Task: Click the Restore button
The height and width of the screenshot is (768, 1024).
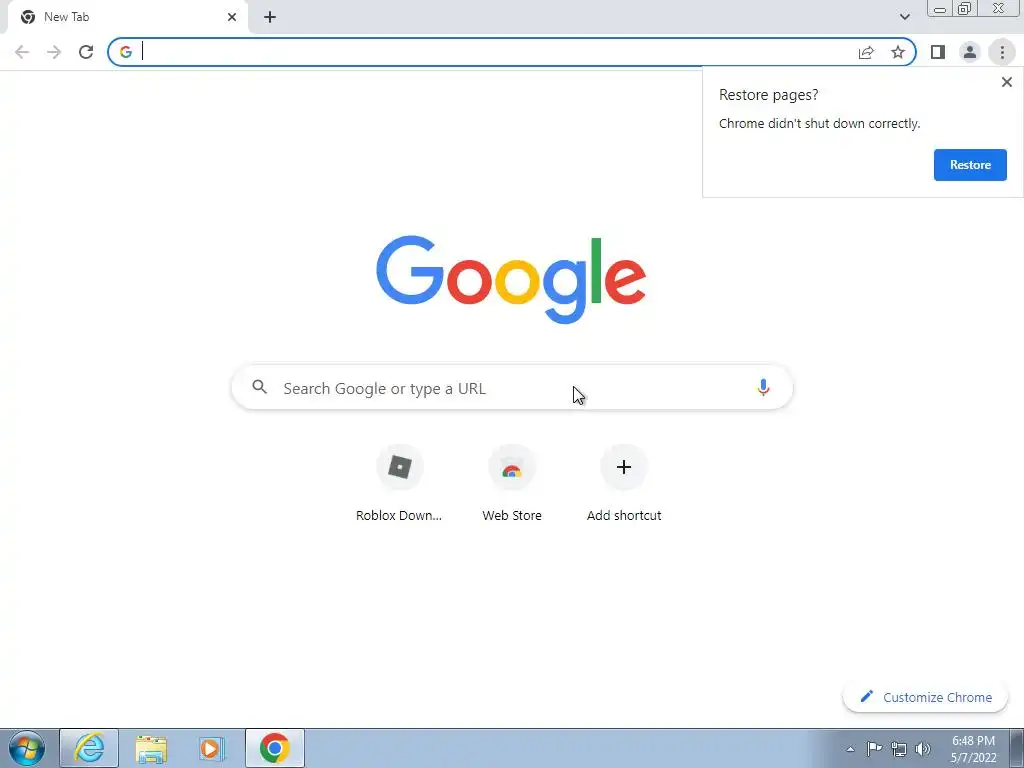Action: point(970,165)
